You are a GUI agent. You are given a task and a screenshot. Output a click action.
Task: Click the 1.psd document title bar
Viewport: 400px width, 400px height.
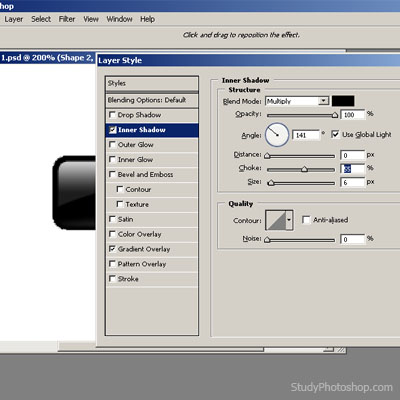point(47,58)
